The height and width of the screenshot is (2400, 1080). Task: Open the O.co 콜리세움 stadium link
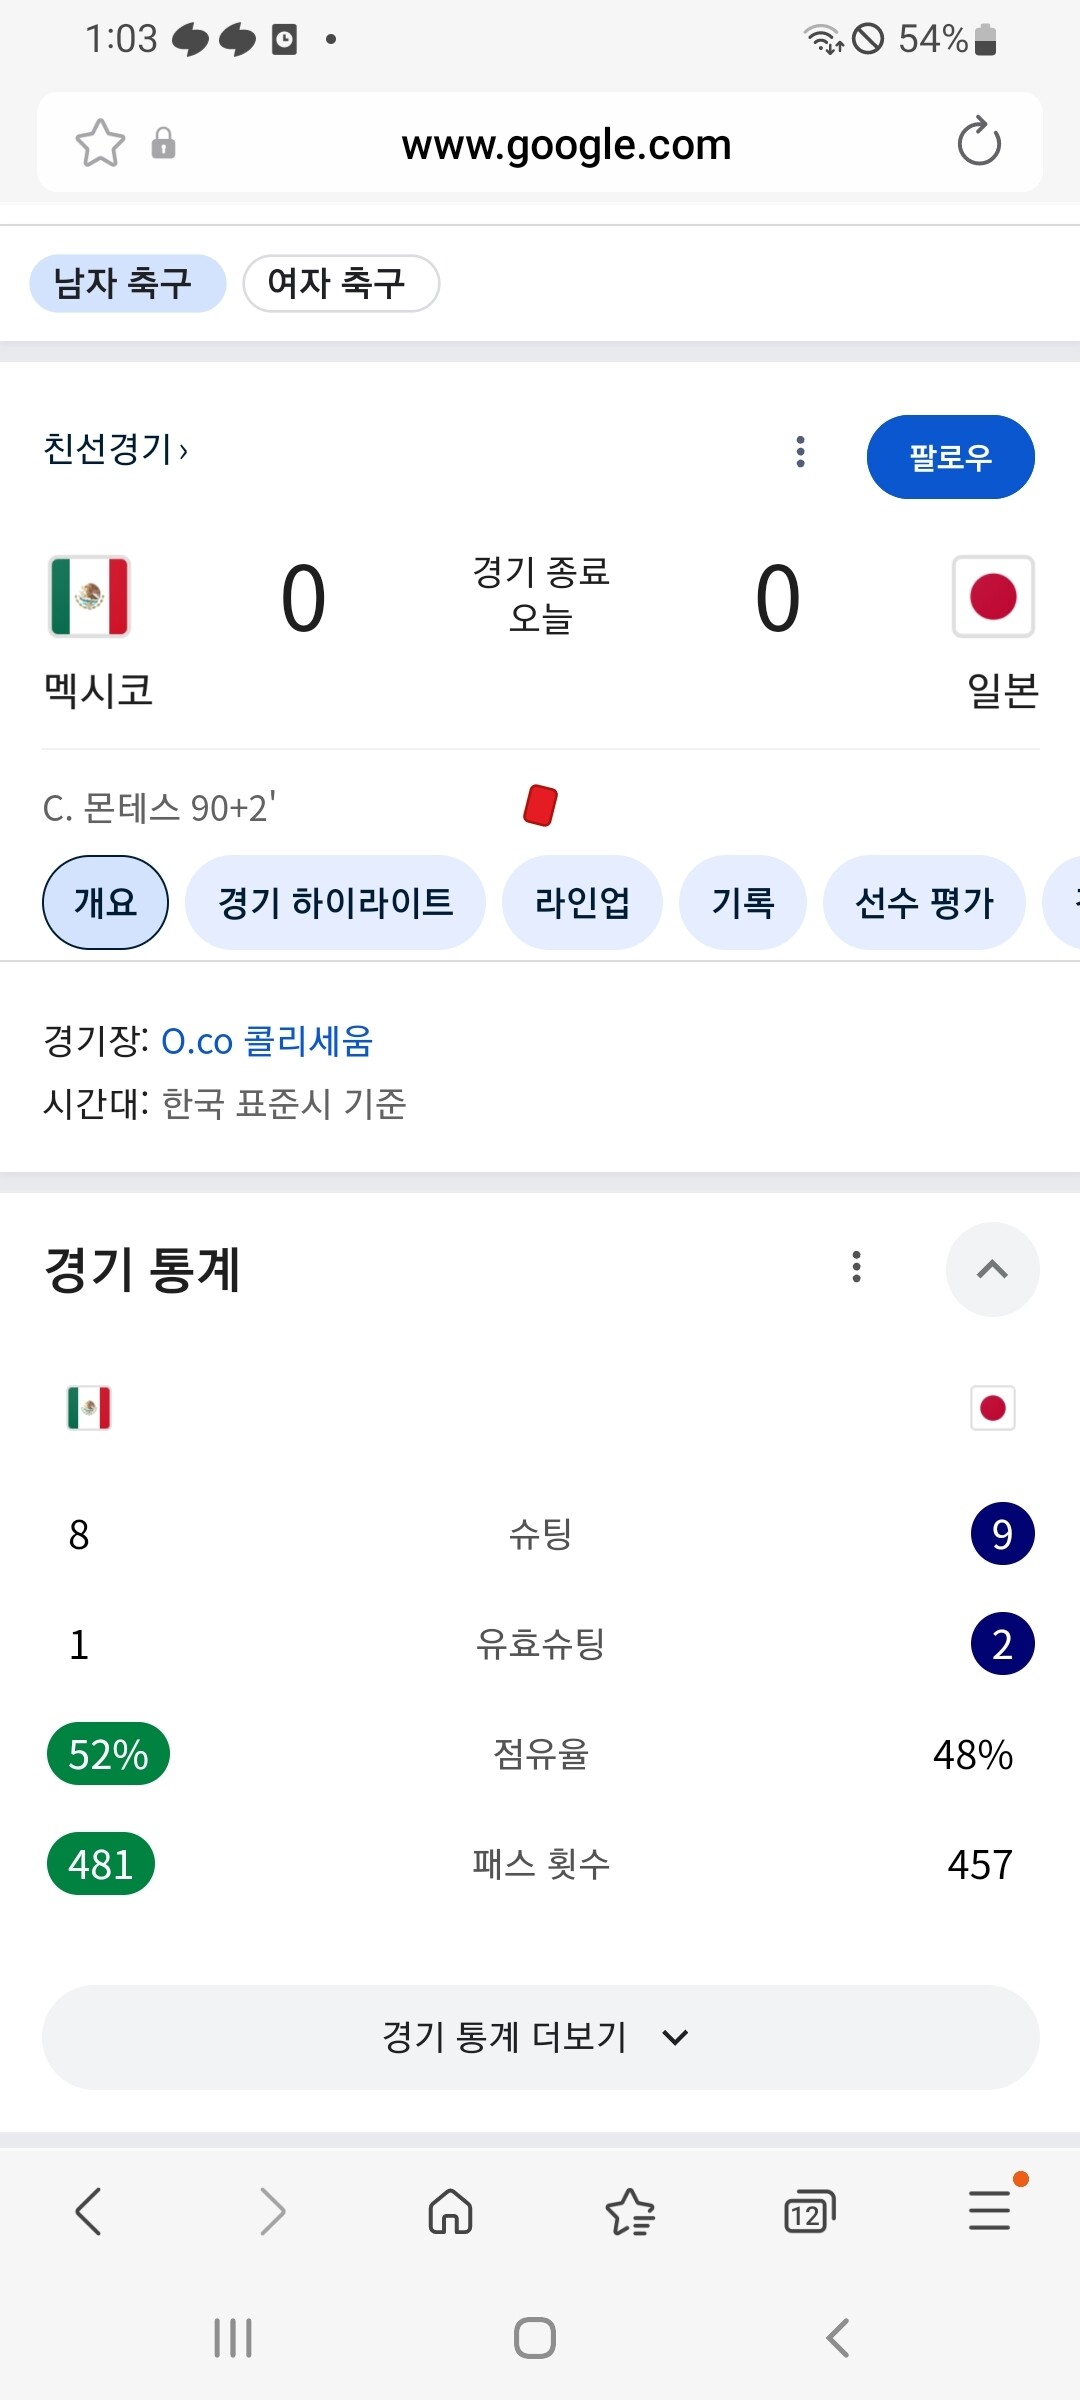267,1041
